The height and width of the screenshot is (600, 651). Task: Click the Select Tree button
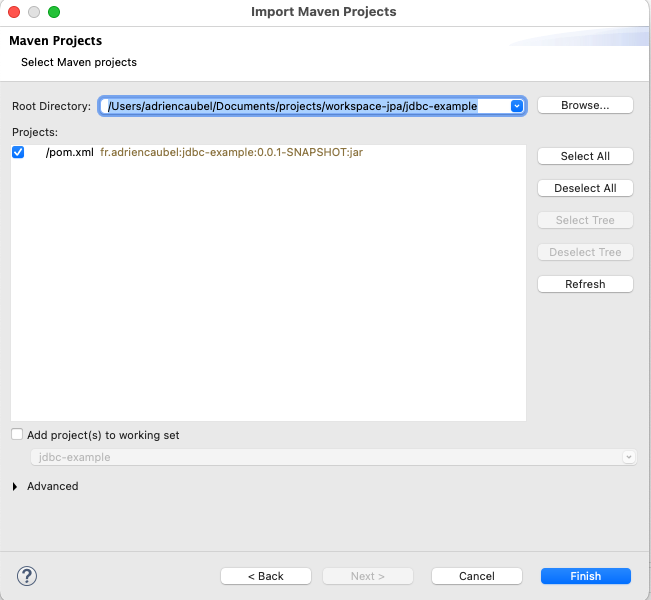point(585,220)
